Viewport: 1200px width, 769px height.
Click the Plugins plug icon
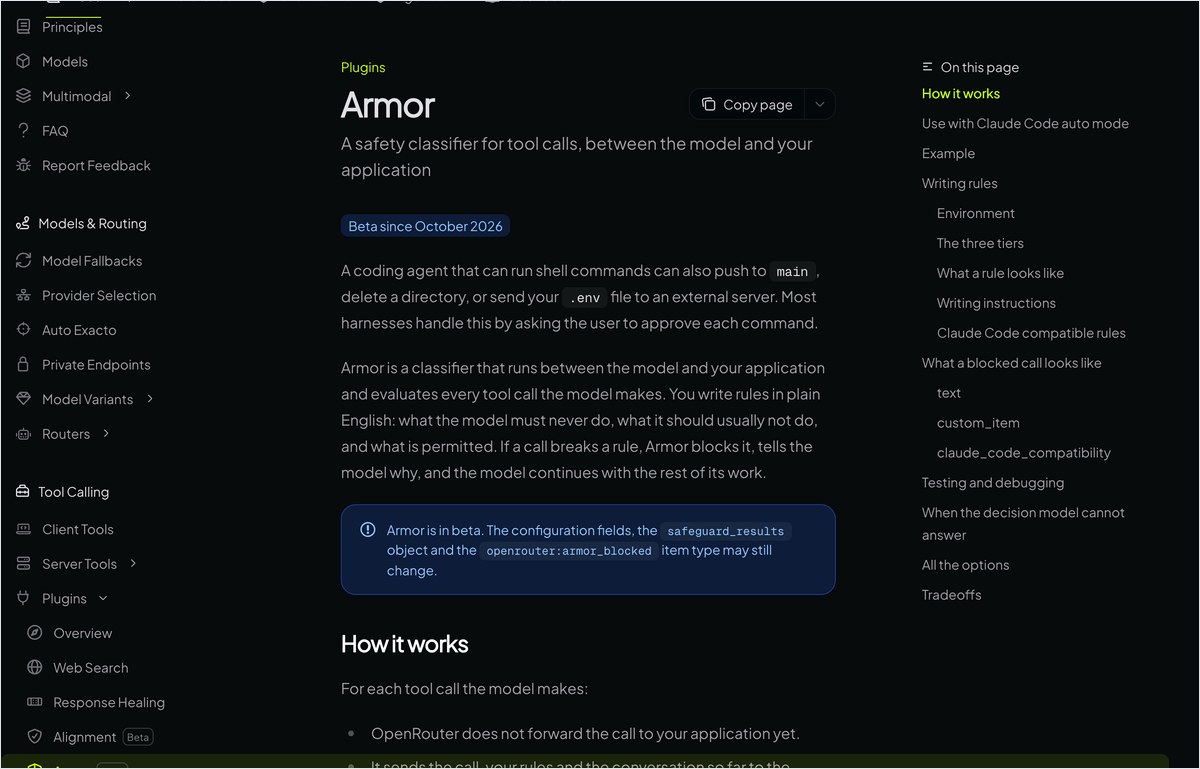tap(24, 598)
